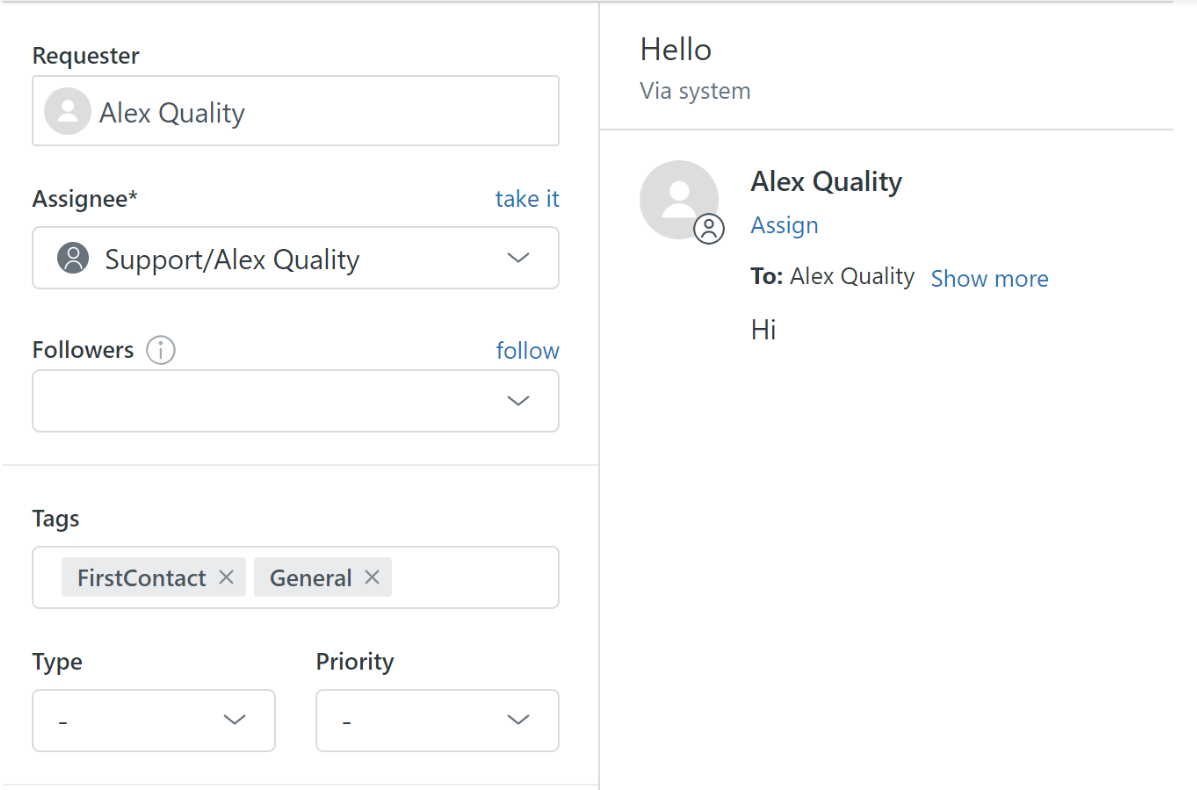Click the Hello ticket subject
The width and height of the screenshot is (1197, 790).
tap(676, 50)
